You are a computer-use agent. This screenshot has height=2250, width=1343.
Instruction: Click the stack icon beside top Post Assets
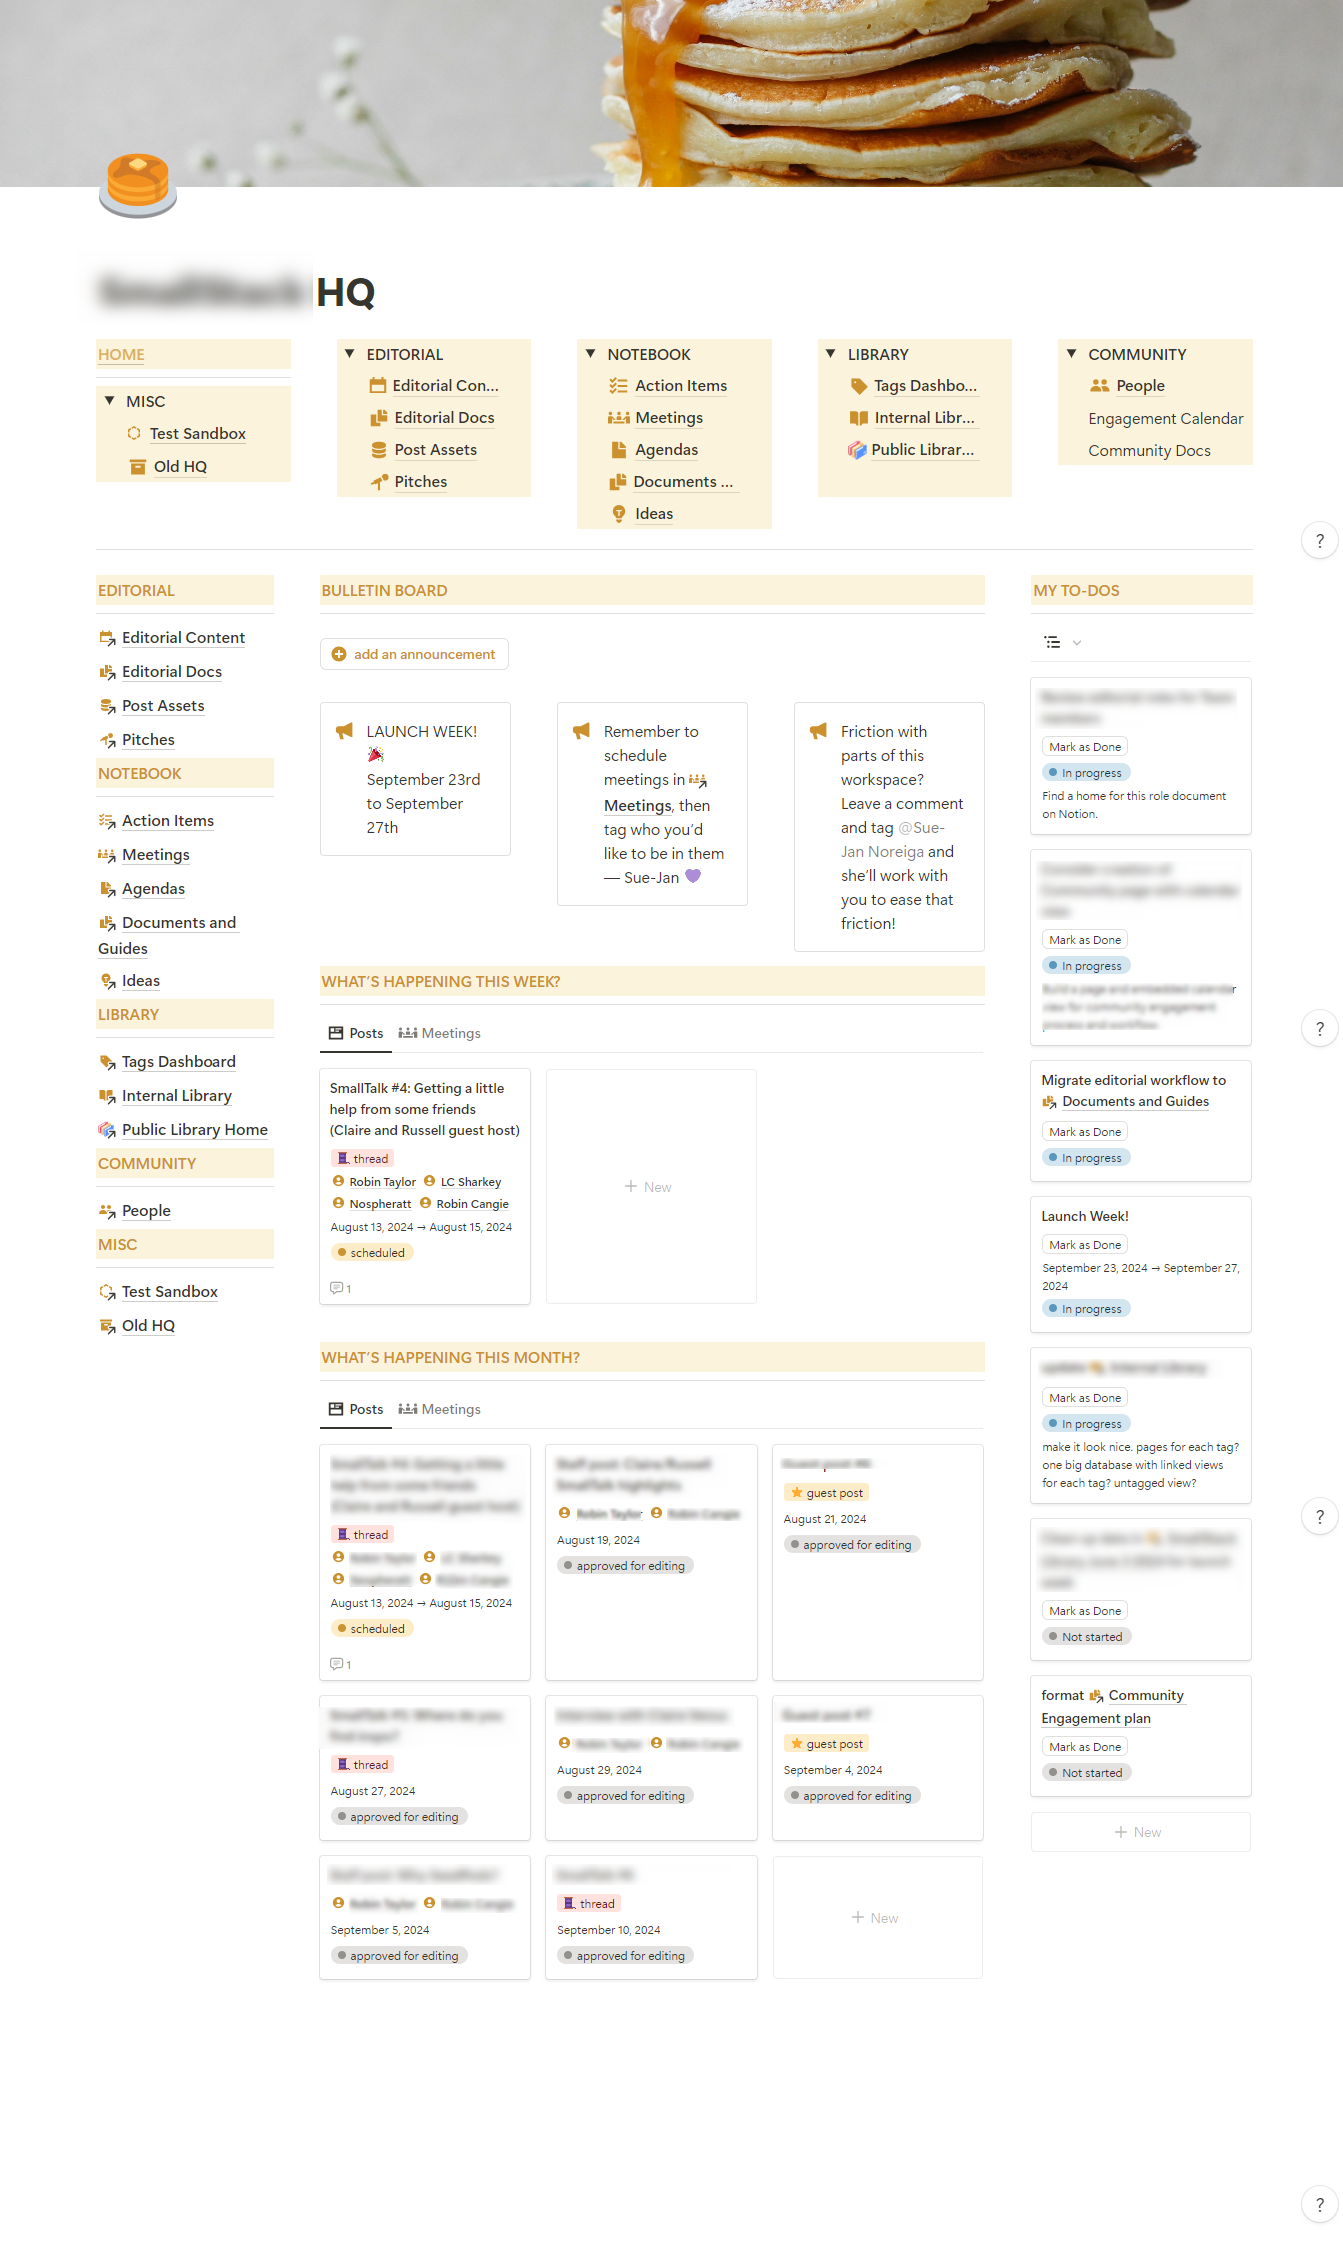point(379,450)
